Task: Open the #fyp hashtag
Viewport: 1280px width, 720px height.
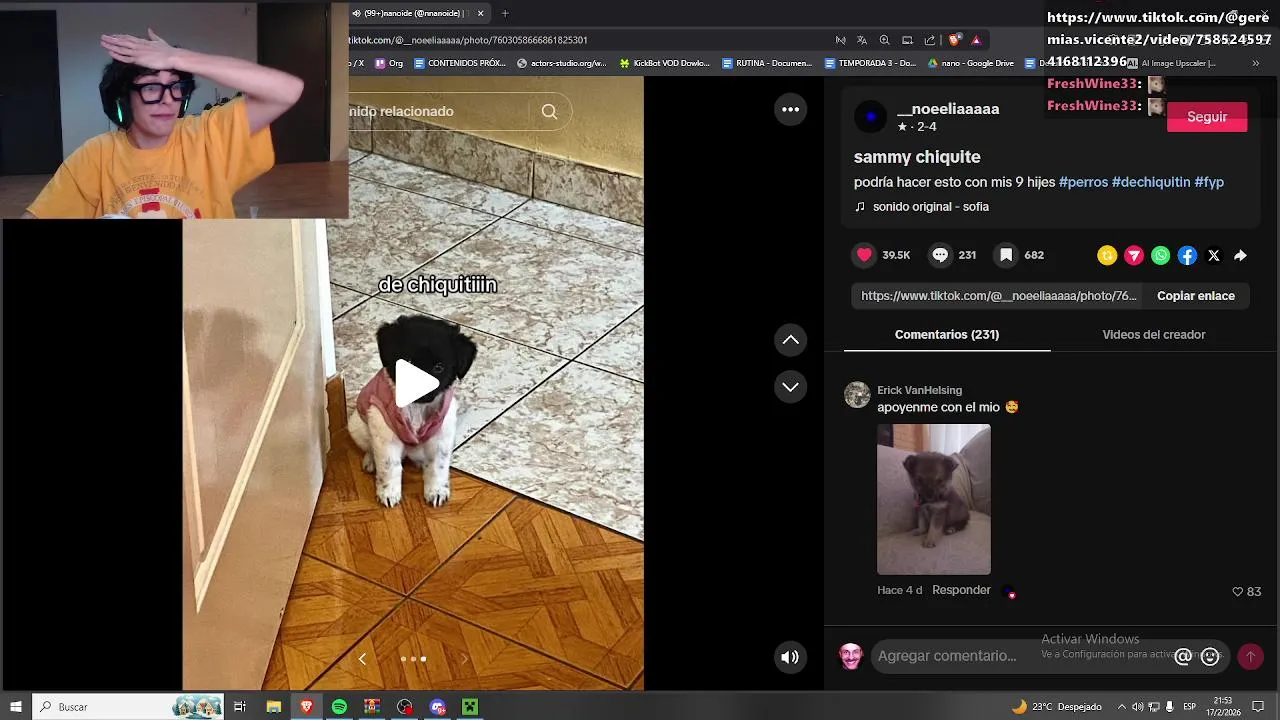Action: [1209, 182]
